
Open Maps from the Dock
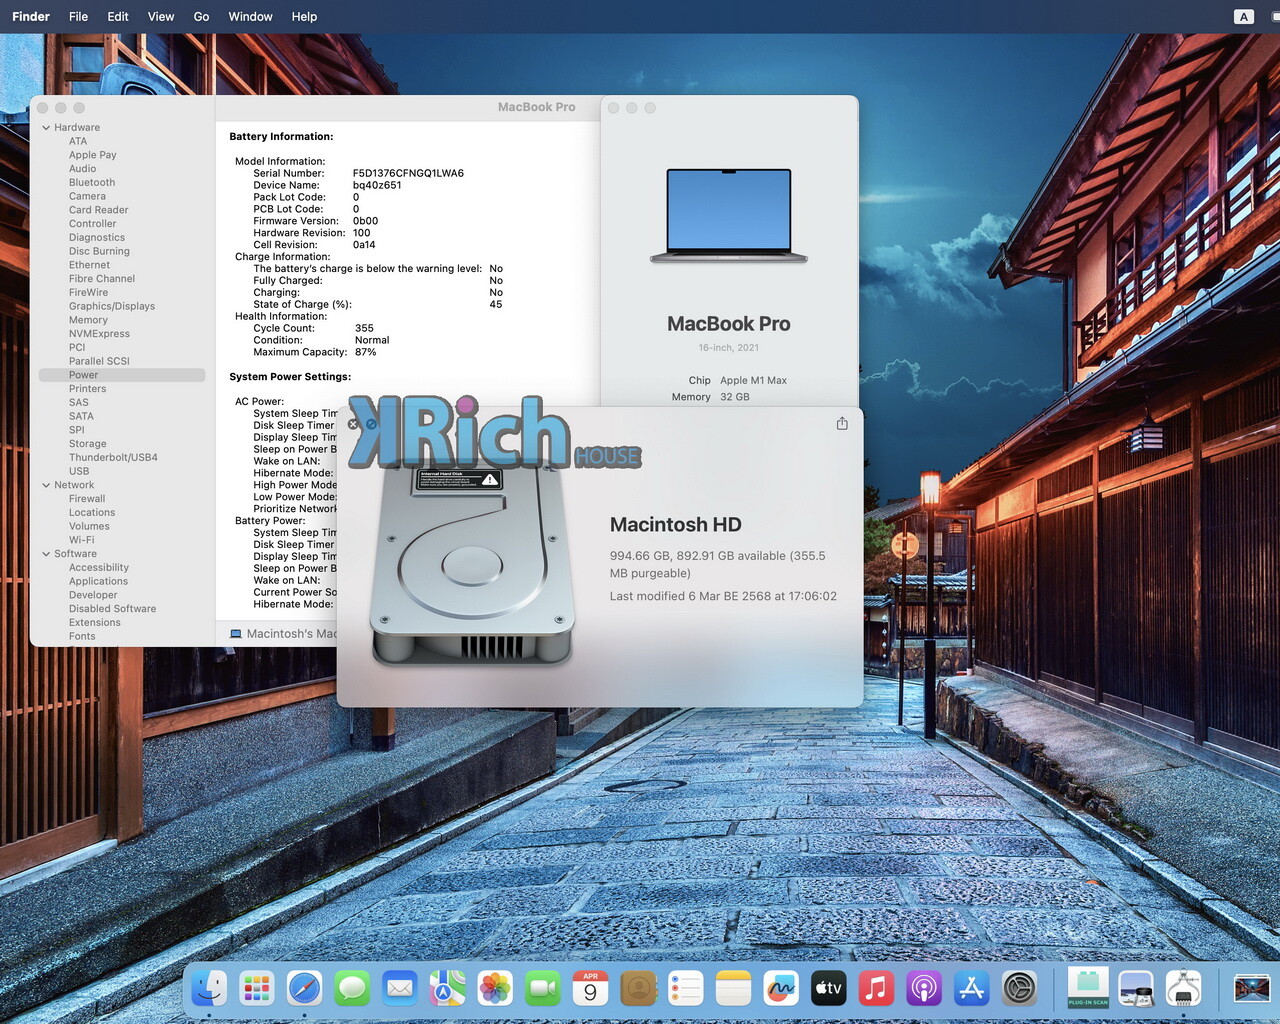pyautogui.click(x=447, y=989)
